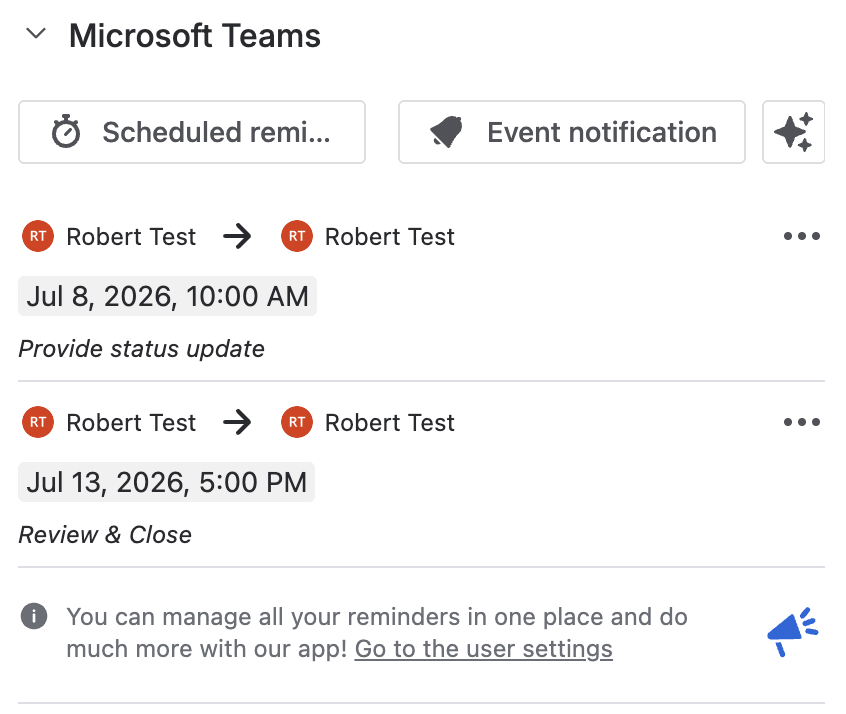Image resolution: width=846 pixels, height=714 pixels.
Task: Click the Jul 8, 2026, 10:00 AM date badge
Action: click(x=167, y=296)
